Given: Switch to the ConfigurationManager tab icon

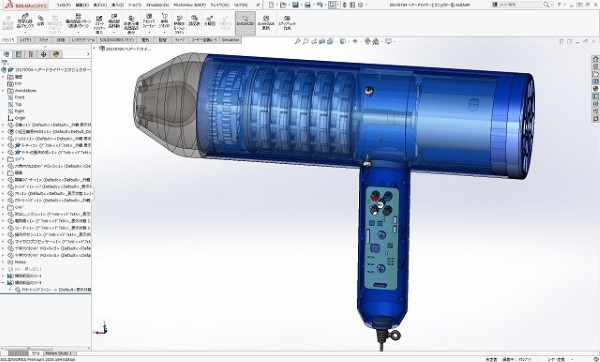Looking at the screenshot, I should (31, 54).
